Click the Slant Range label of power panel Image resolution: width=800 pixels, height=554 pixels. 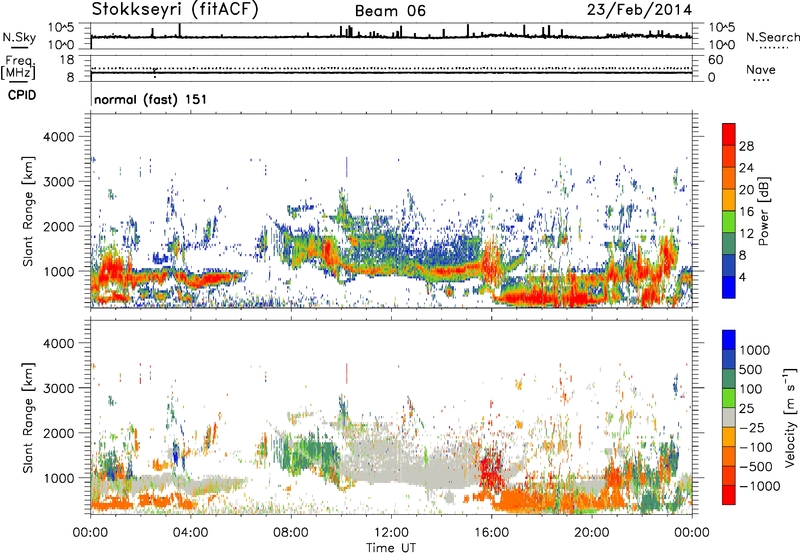[28, 211]
